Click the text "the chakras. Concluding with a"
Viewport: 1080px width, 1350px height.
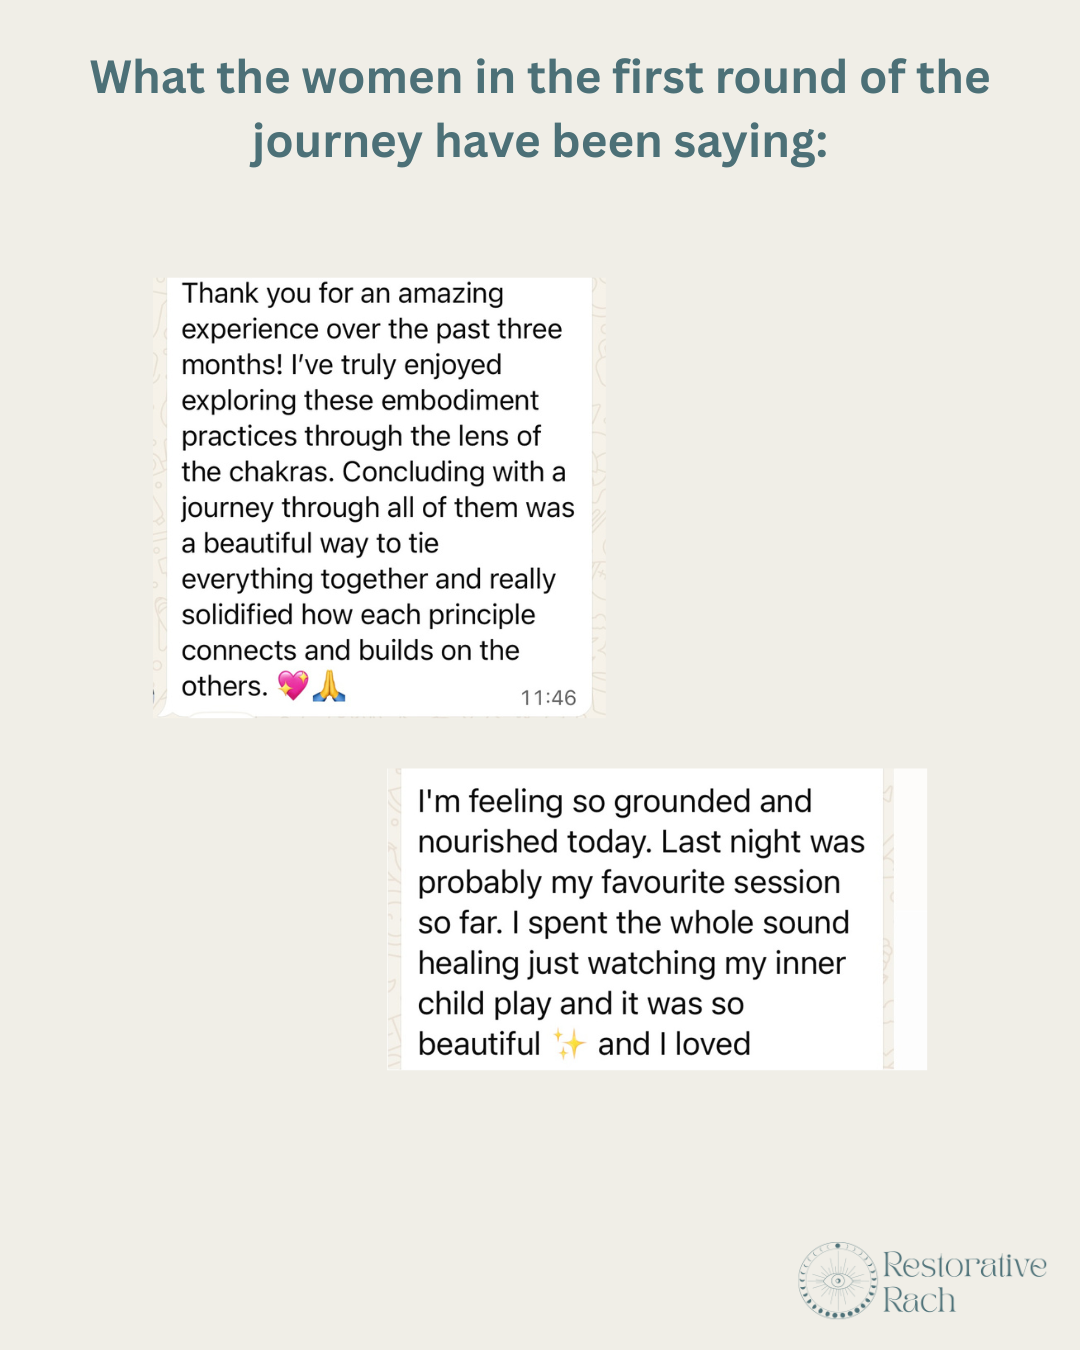click(373, 471)
